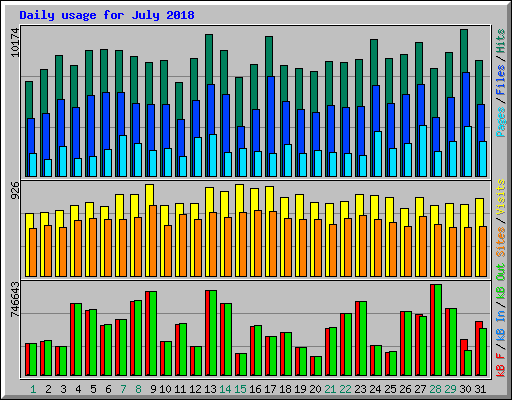Select day 30 on the x-axis
Screen dimensions: 512x400
pyautogui.click(x=465, y=389)
